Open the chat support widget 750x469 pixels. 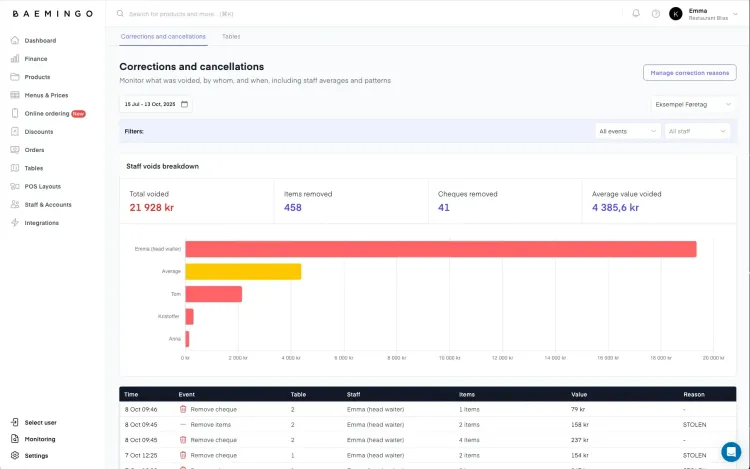731,451
